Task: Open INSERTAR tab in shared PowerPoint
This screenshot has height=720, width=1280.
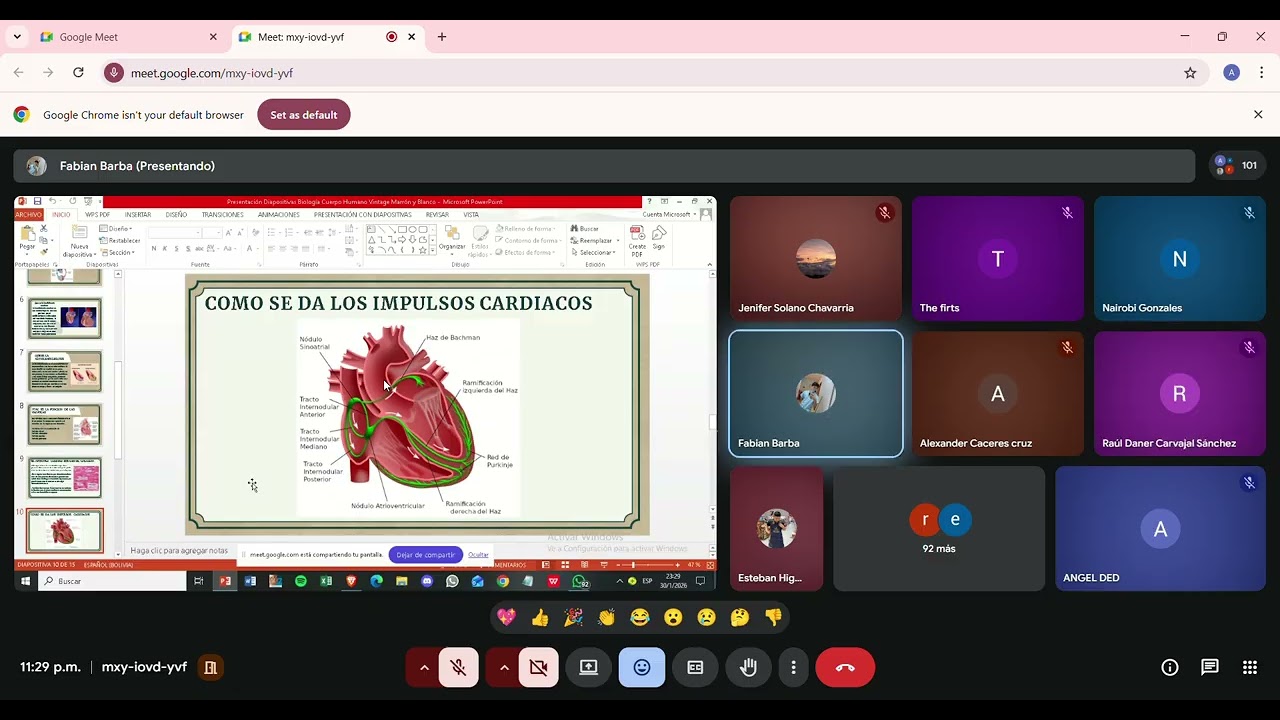Action: (x=138, y=214)
